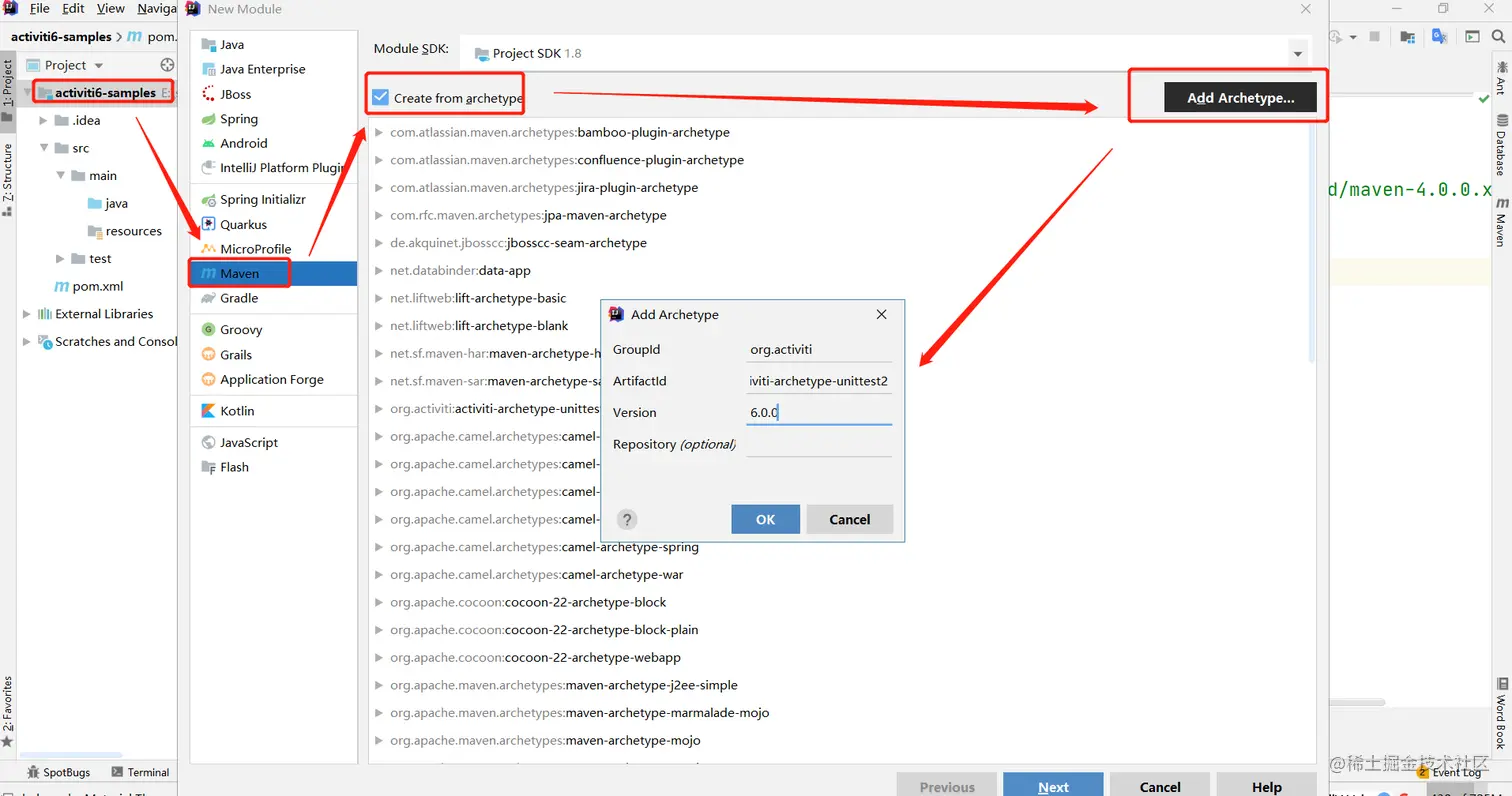Select the Groovy module icon
Screen dimensions: 1512x796
(208, 330)
